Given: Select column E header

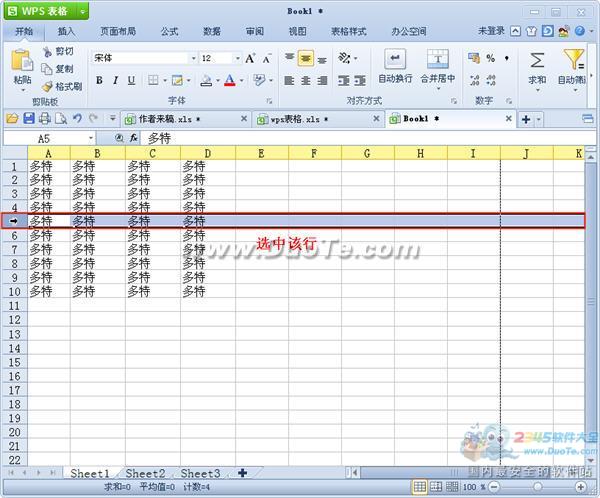Looking at the screenshot, I should coord(261,153).
